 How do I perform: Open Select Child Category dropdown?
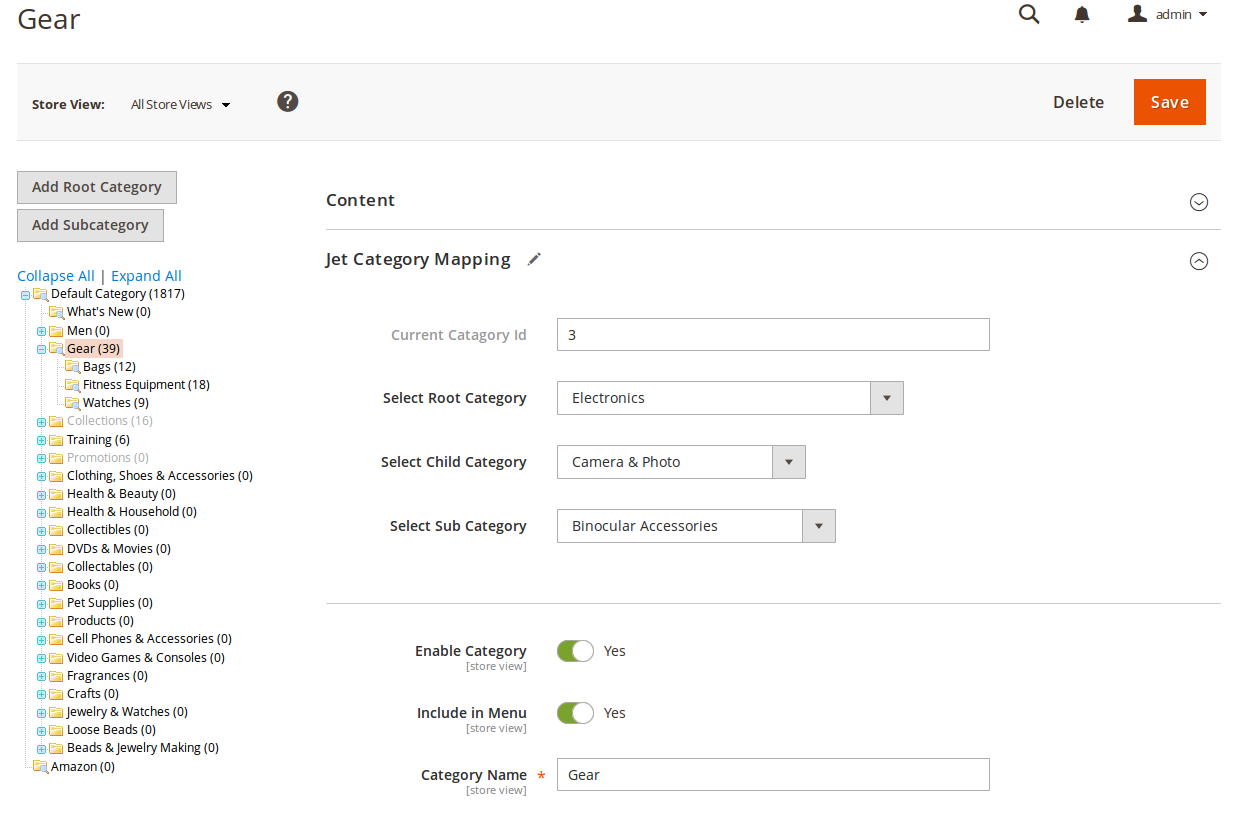point(681,462)
